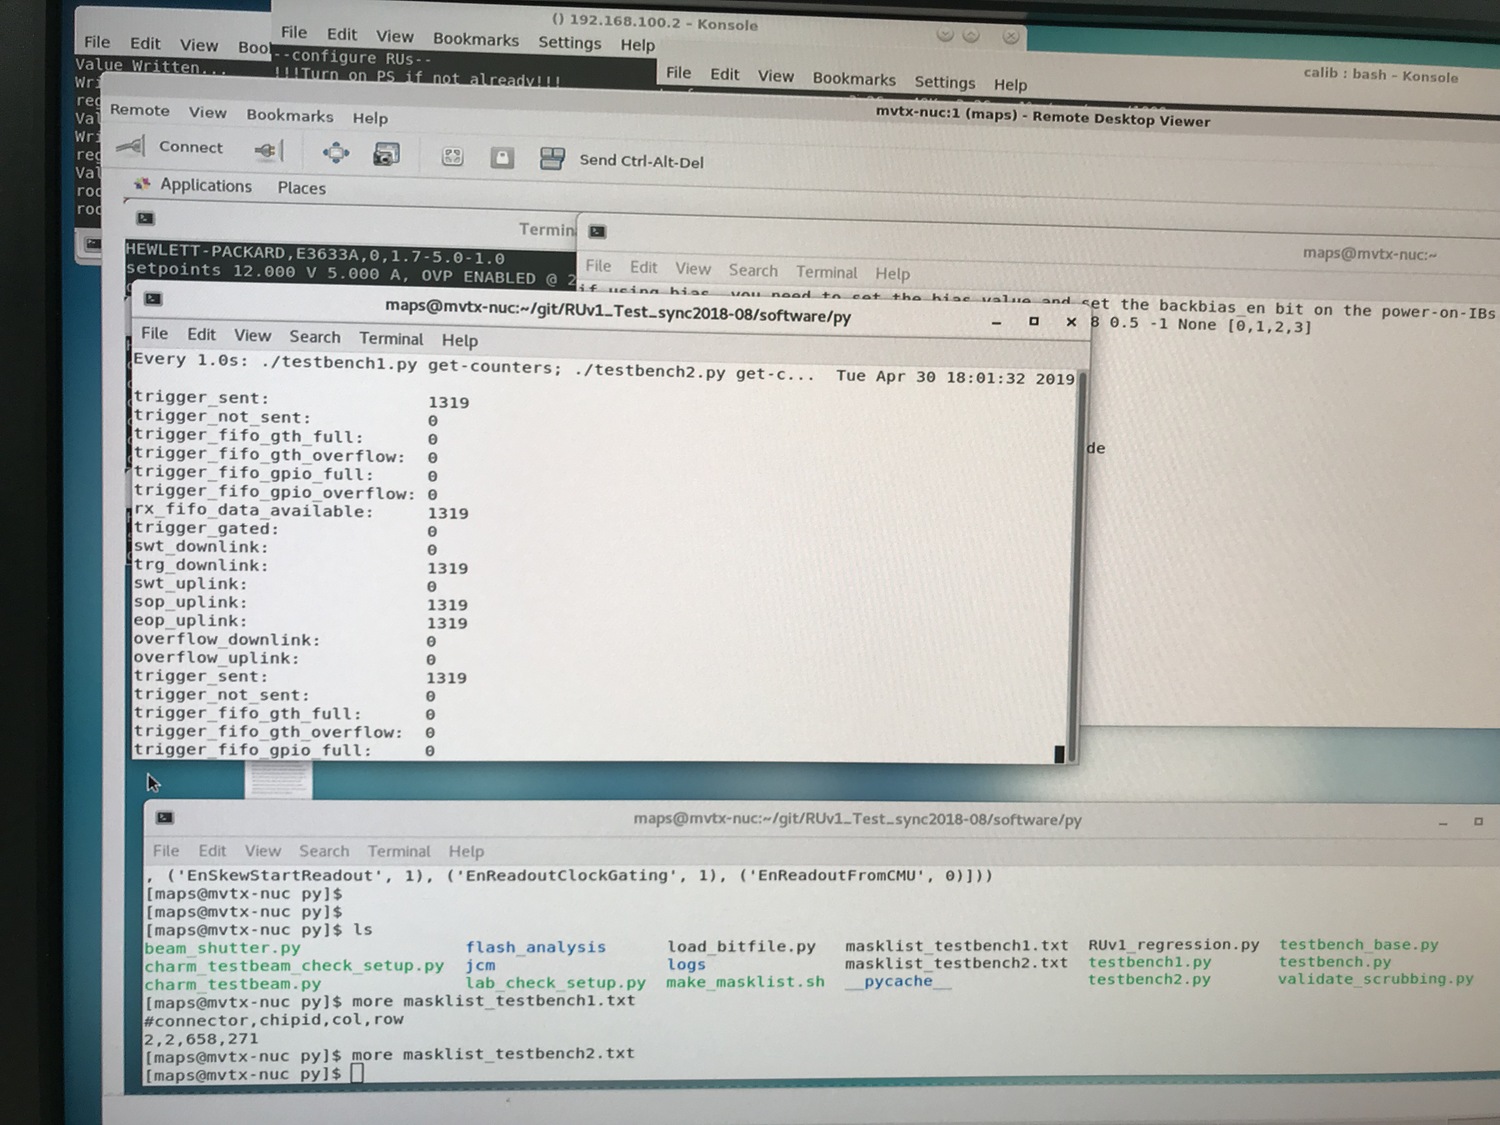
Task: Open Settings menu in calib bash Konsole
Action: pos(944,82)
